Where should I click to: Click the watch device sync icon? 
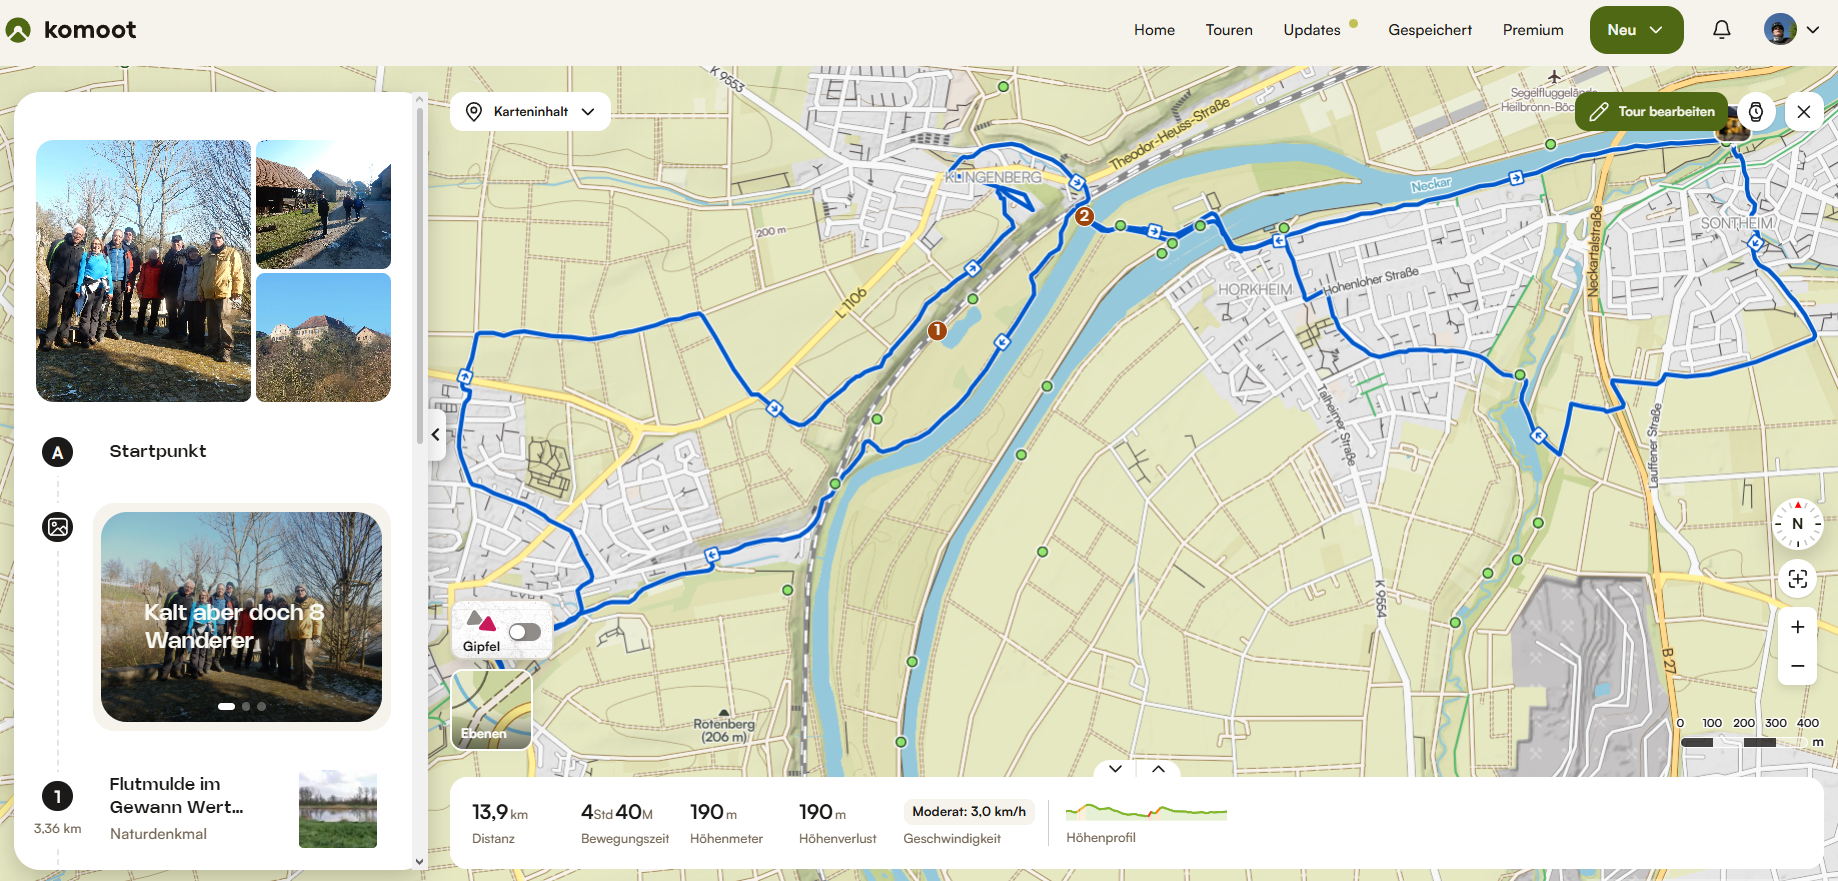tap(1756, 112)
